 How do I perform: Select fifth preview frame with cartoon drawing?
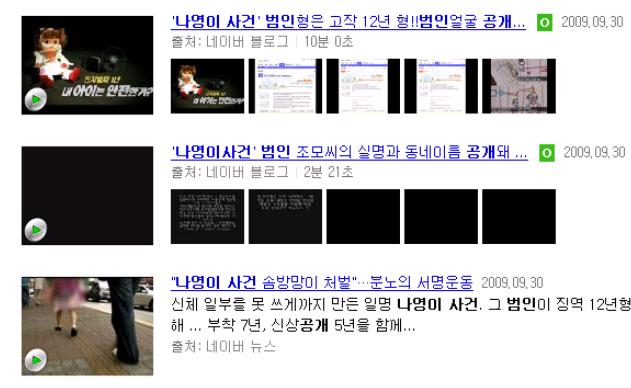point(519,86)
